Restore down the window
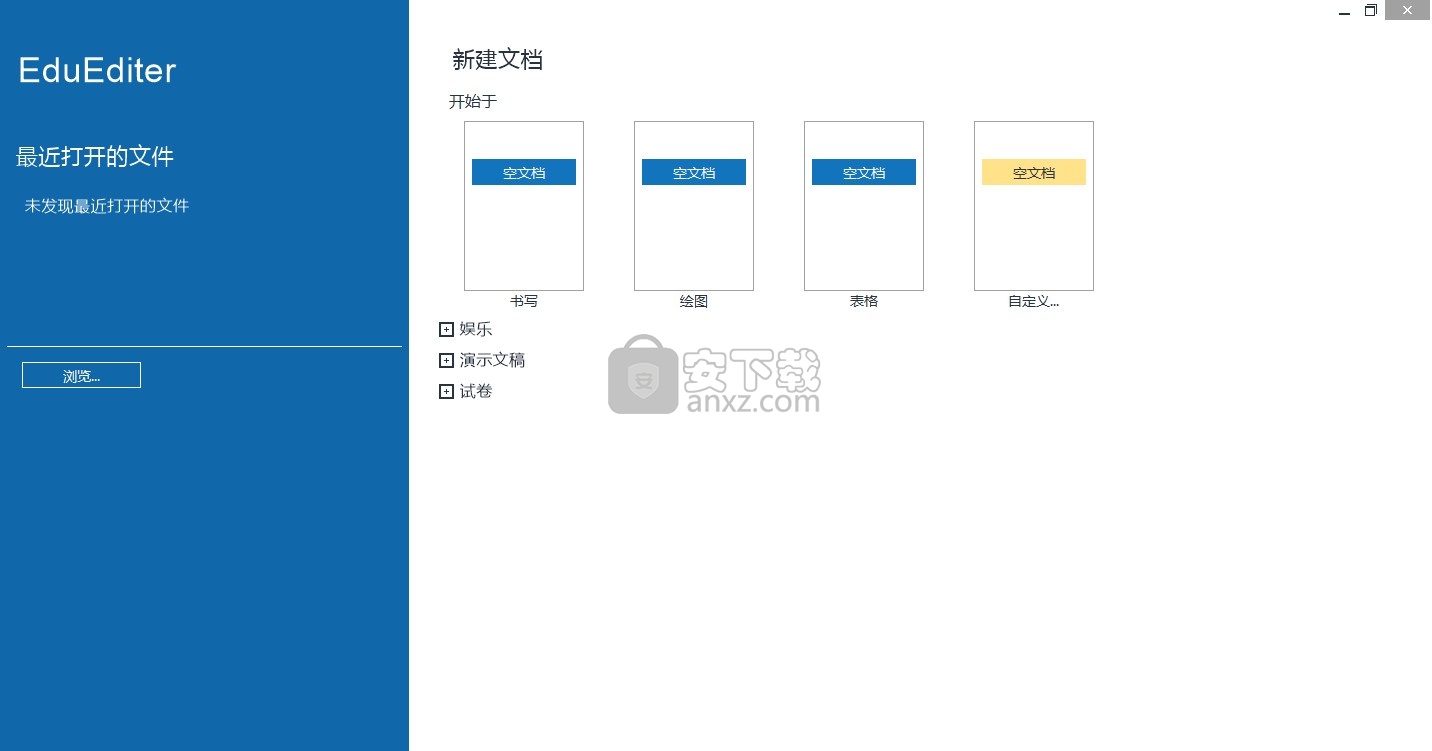The image size is (1432, 751). (1370, 10)
